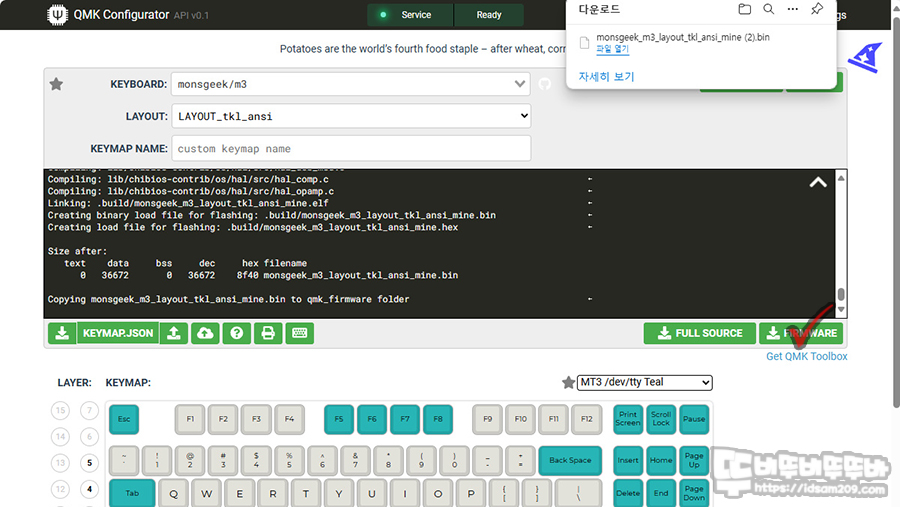Select the Delete key
Screen dimensions: 900x507
point(628,493)
